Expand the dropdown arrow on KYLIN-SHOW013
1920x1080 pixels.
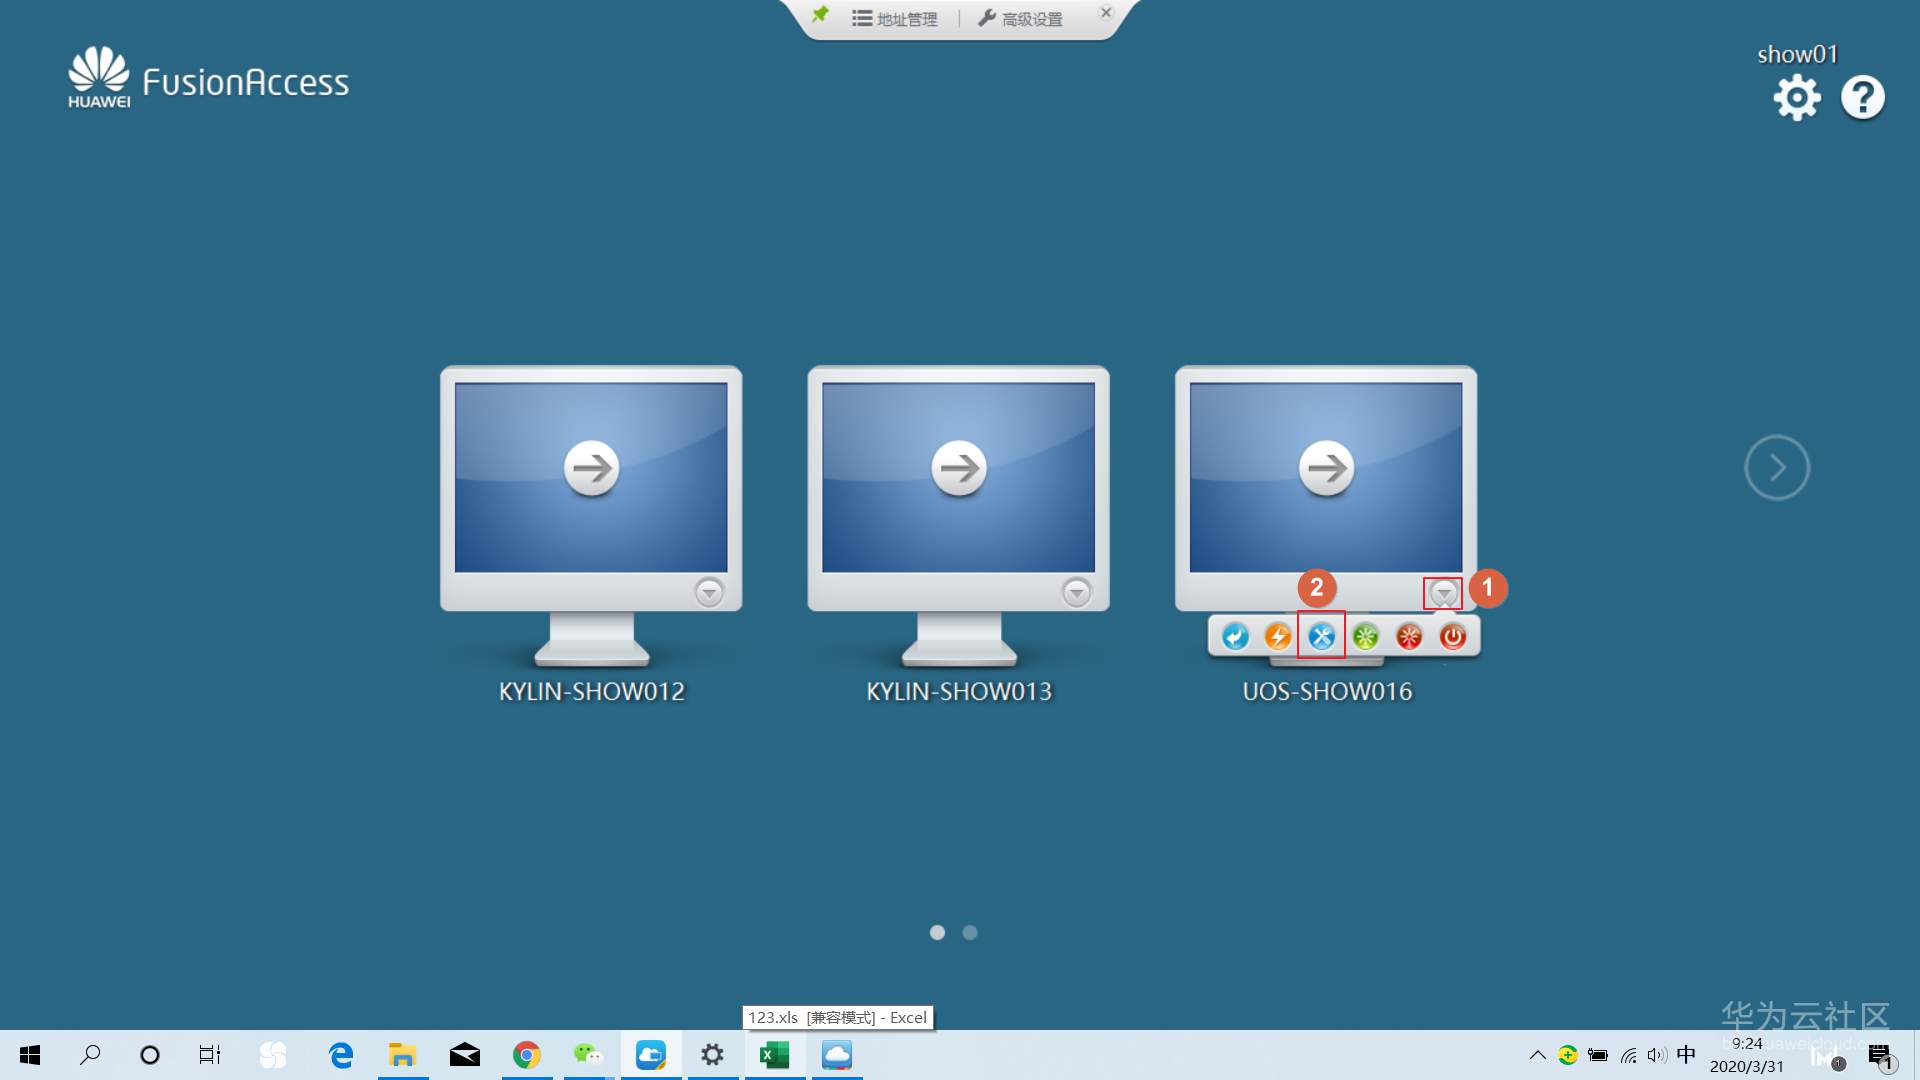[1076, 592]
